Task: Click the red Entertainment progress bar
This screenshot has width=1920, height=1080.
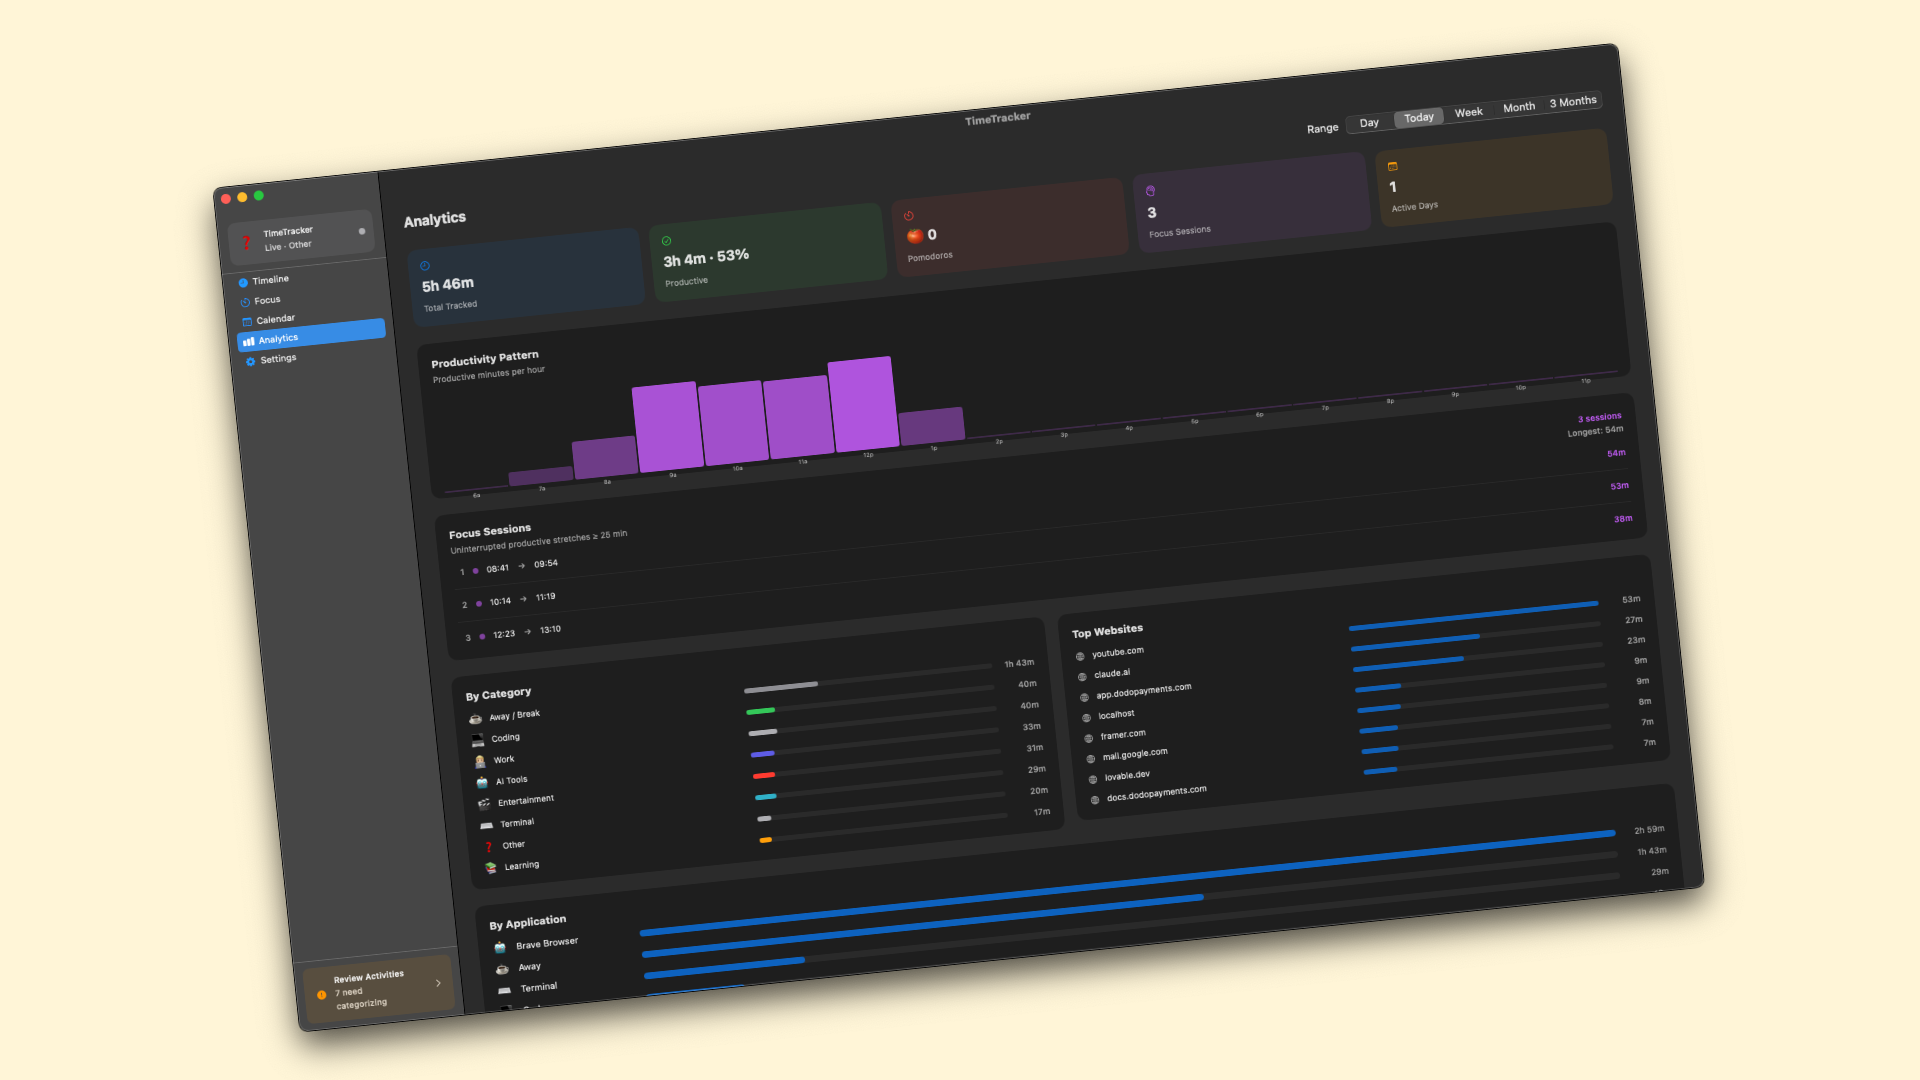Action: (764, 775)
